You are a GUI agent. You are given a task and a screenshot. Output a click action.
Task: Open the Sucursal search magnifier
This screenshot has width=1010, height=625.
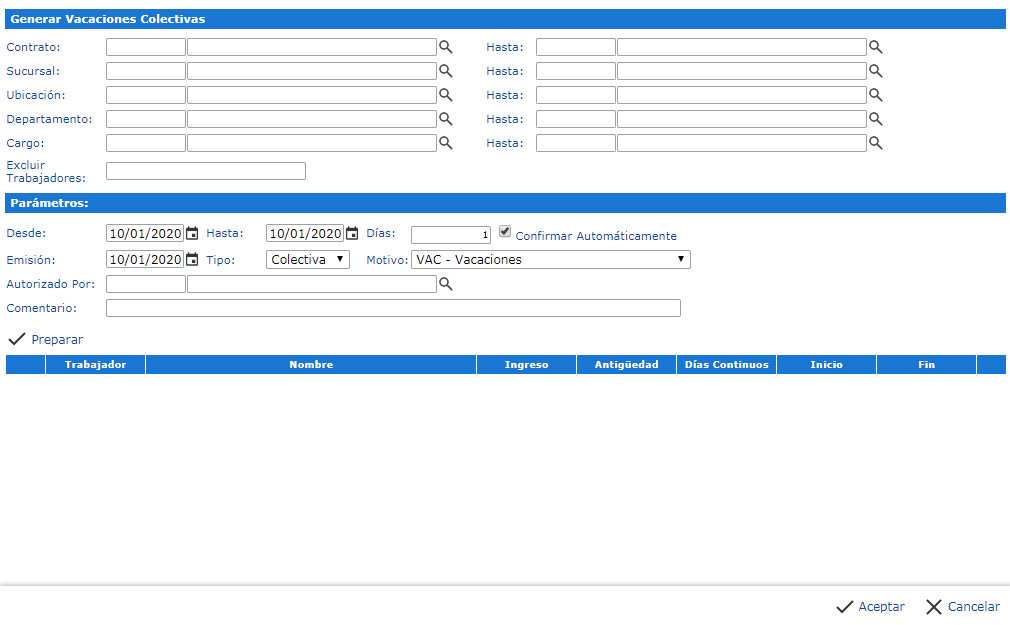tap(446, 71)
